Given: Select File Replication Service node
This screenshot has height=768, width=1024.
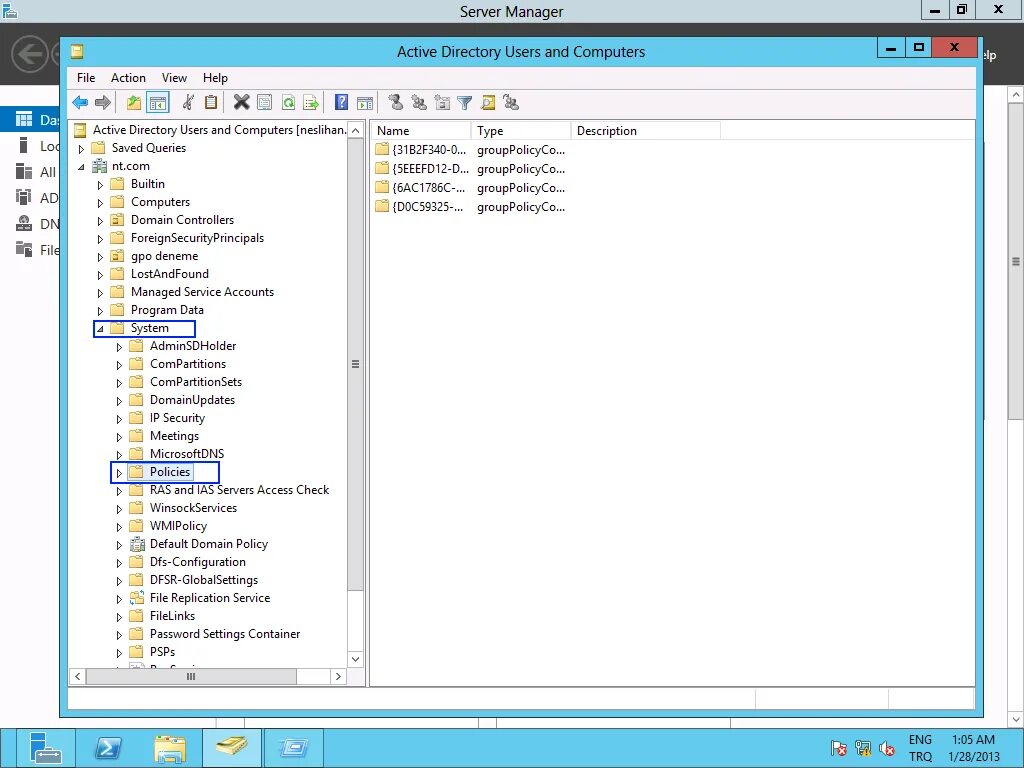Looking at the screenshot, I should pos(210,598).
